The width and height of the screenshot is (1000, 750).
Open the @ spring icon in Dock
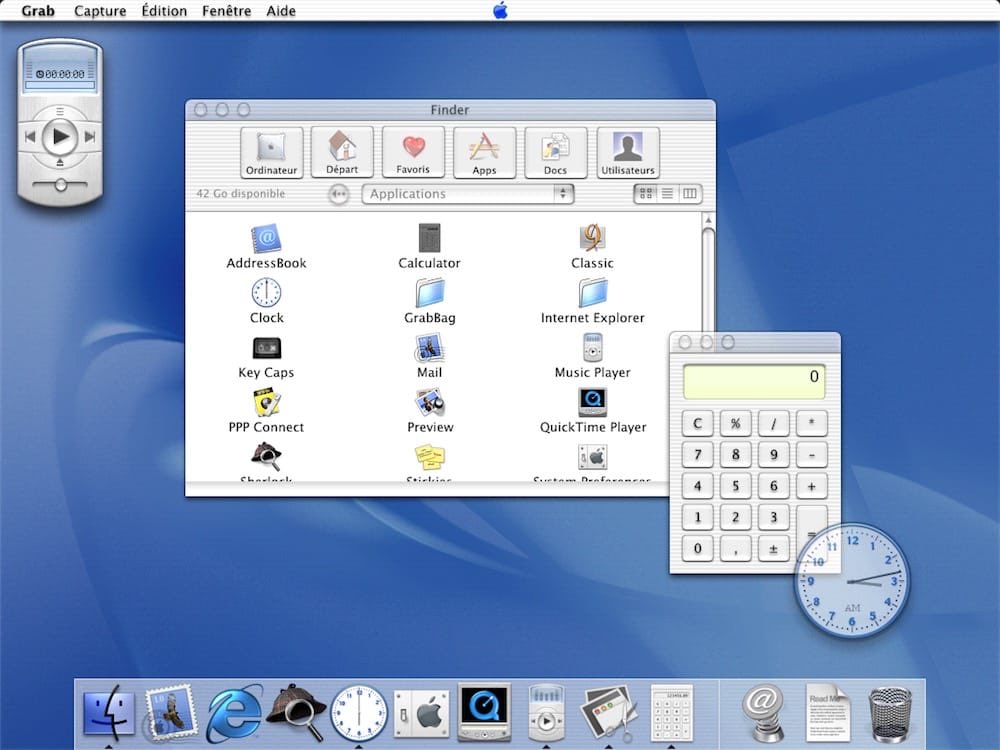[763, 713]
